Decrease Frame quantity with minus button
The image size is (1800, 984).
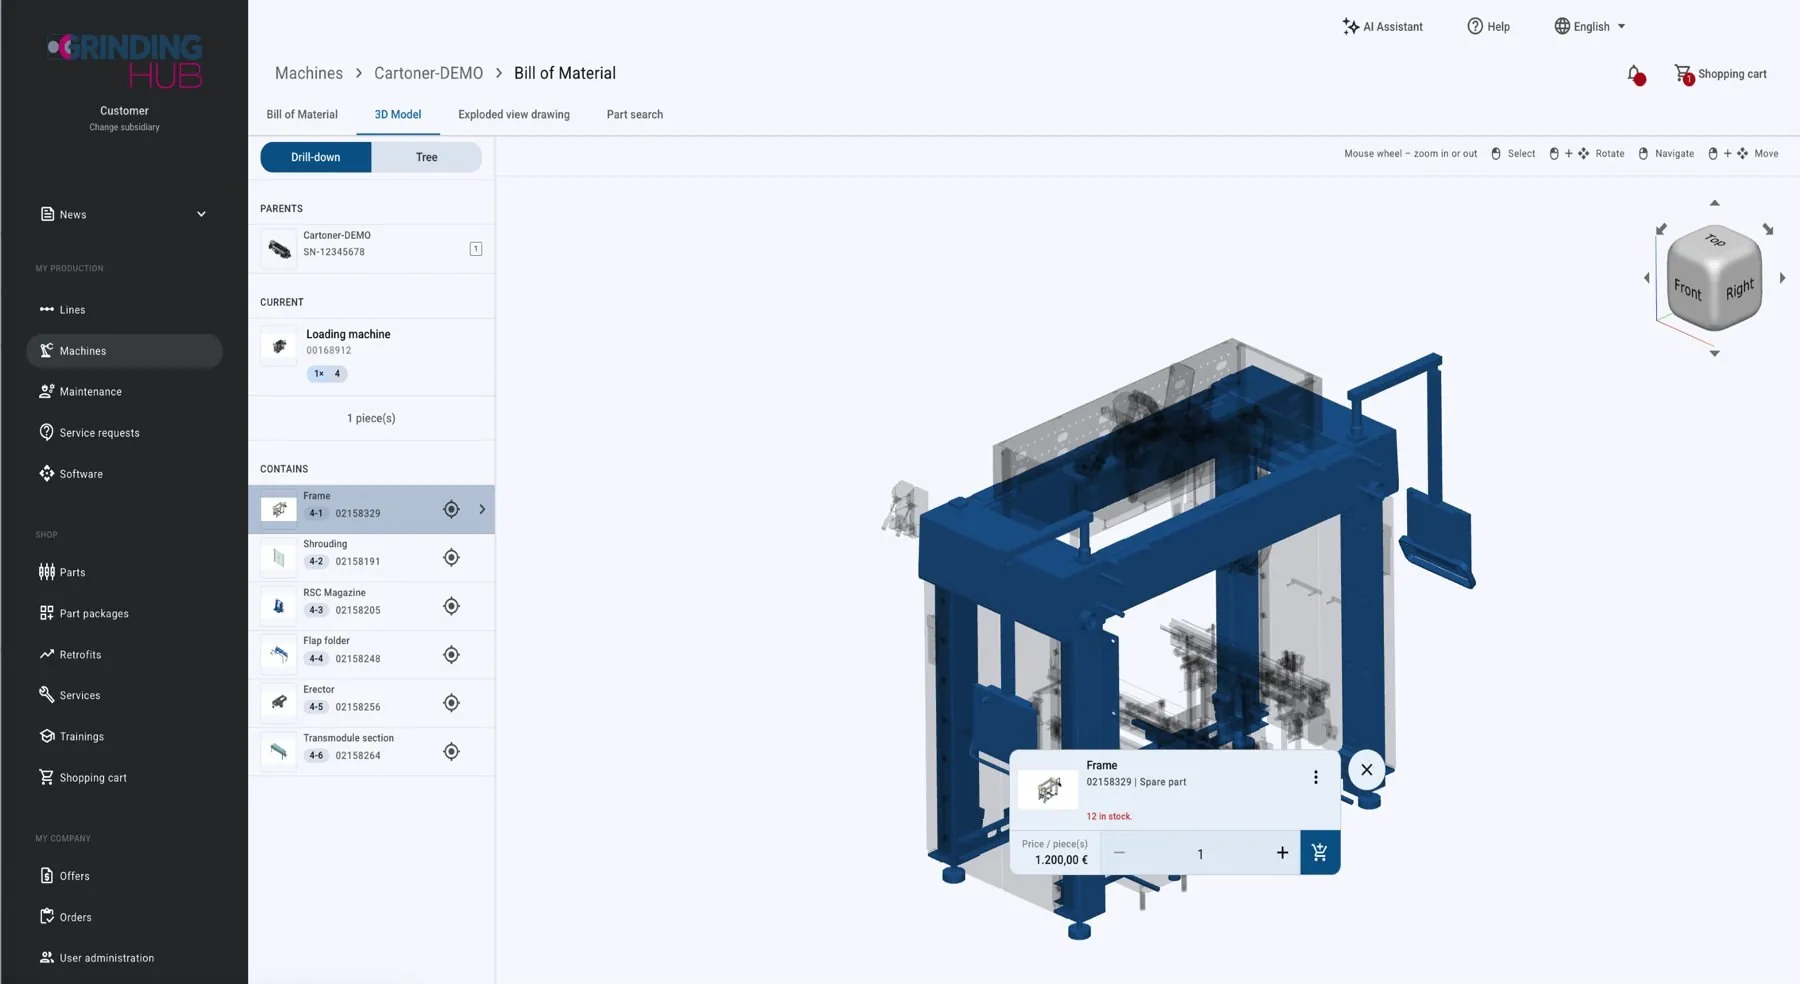(x=1119, y=853)
